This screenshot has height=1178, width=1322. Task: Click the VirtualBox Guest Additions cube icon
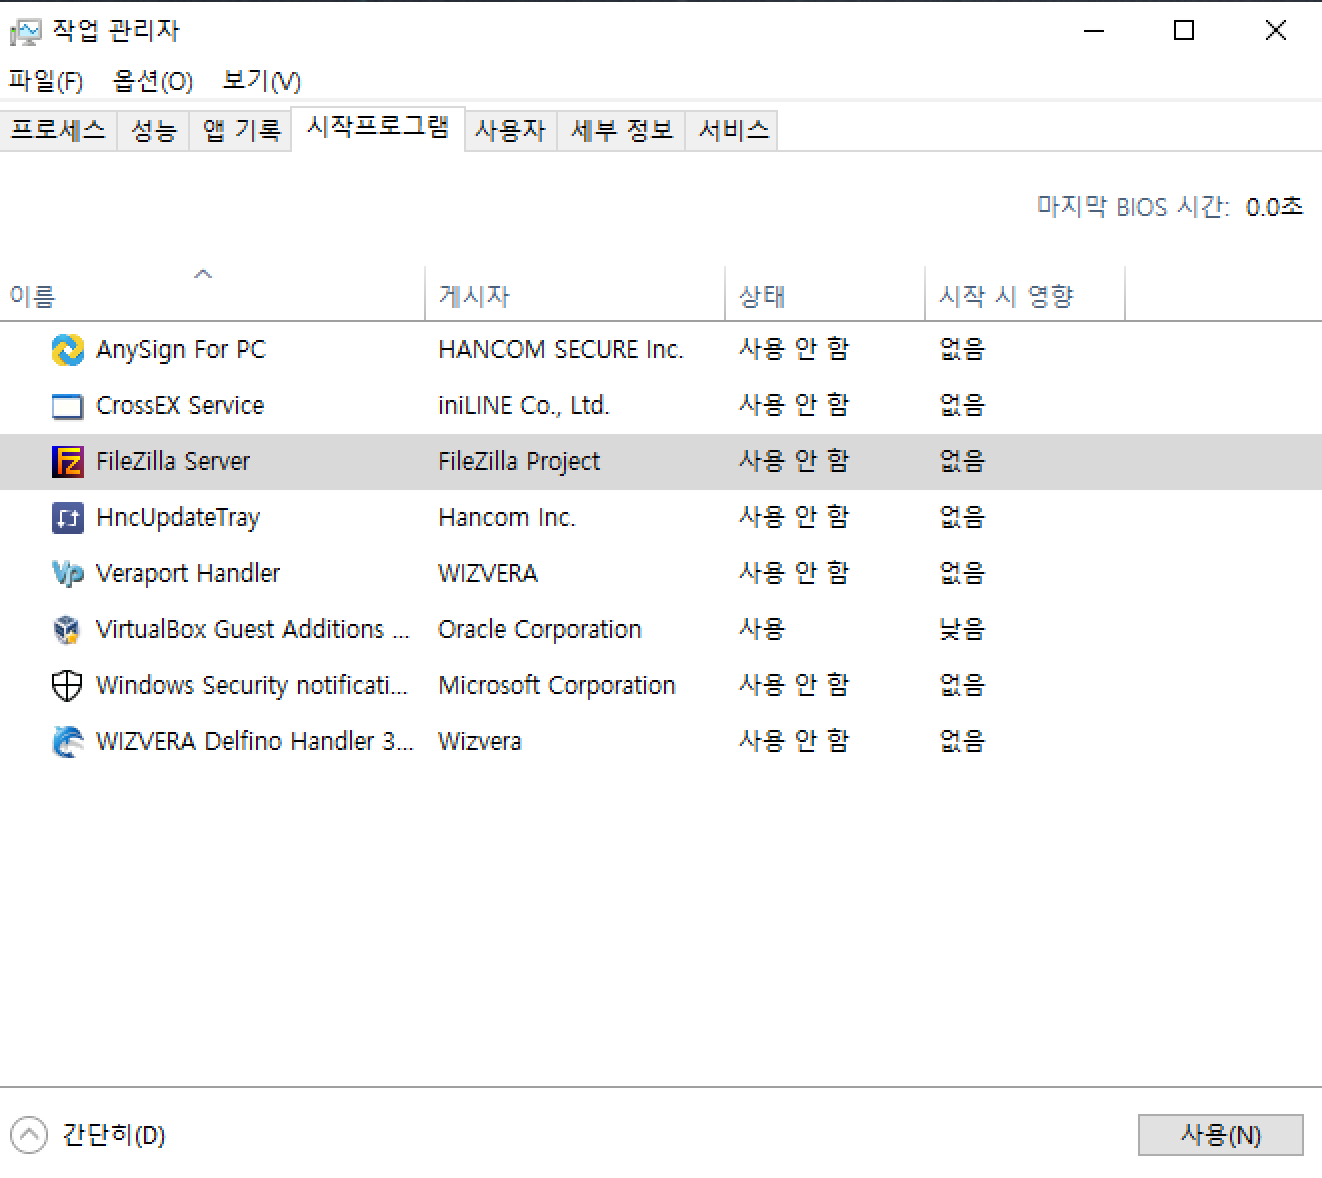67,629
